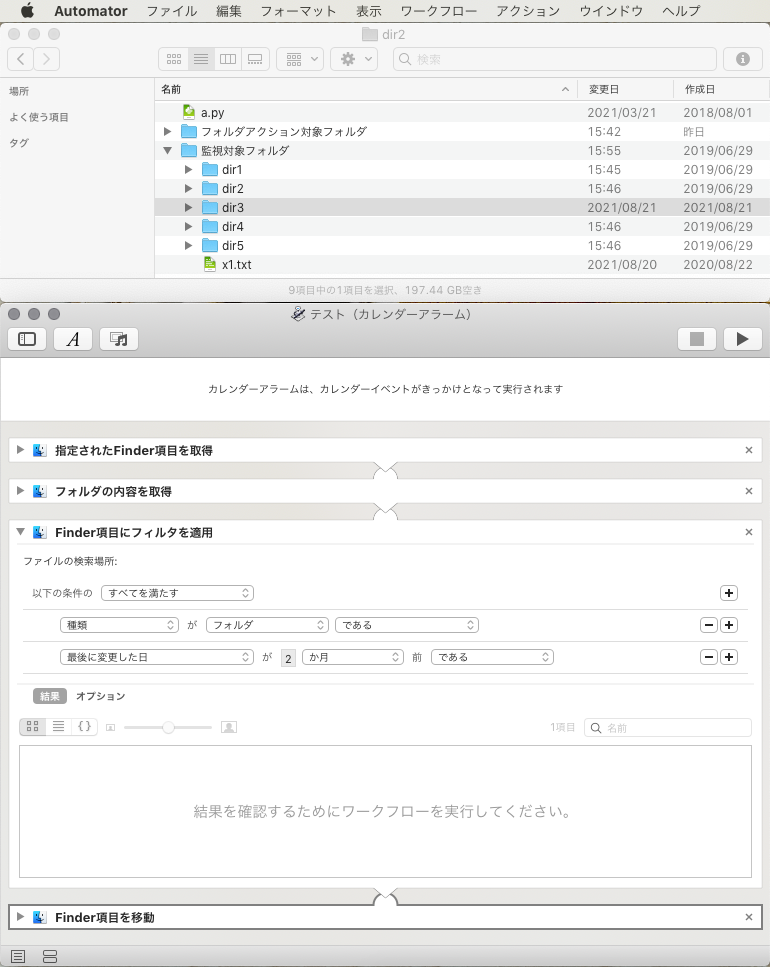Open である dropdown in 種類 row
Viewport: 770px width, 967px height.
tap(407, 625)
